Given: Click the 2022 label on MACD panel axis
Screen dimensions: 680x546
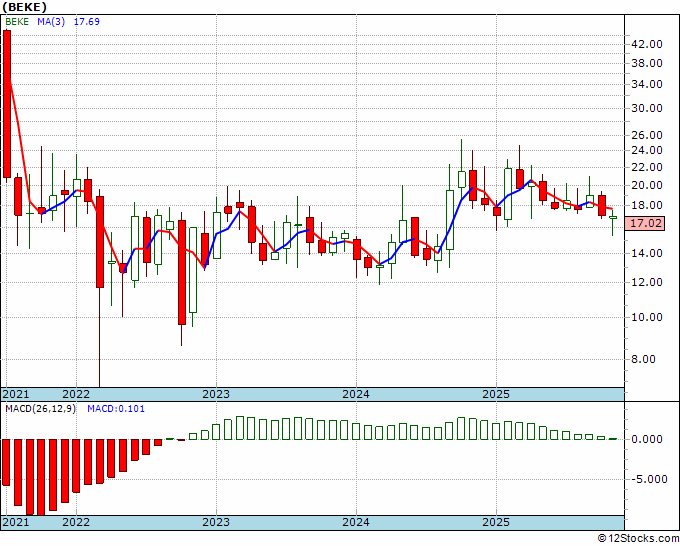Looking at the screenshot, I should (76, 522).
